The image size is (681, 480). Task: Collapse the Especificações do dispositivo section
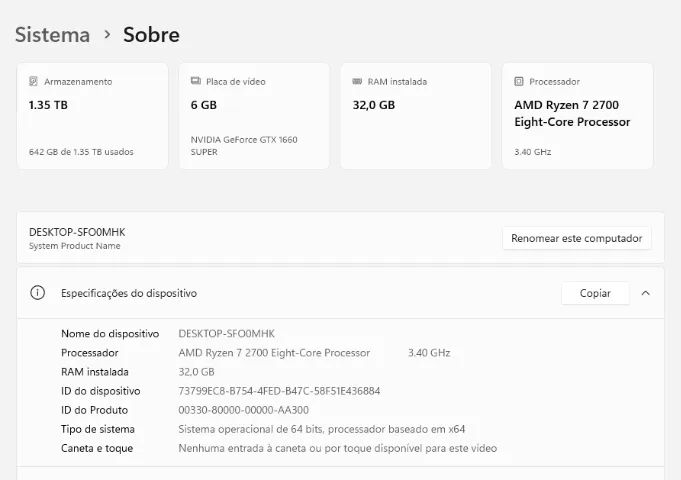click(645, 293)
